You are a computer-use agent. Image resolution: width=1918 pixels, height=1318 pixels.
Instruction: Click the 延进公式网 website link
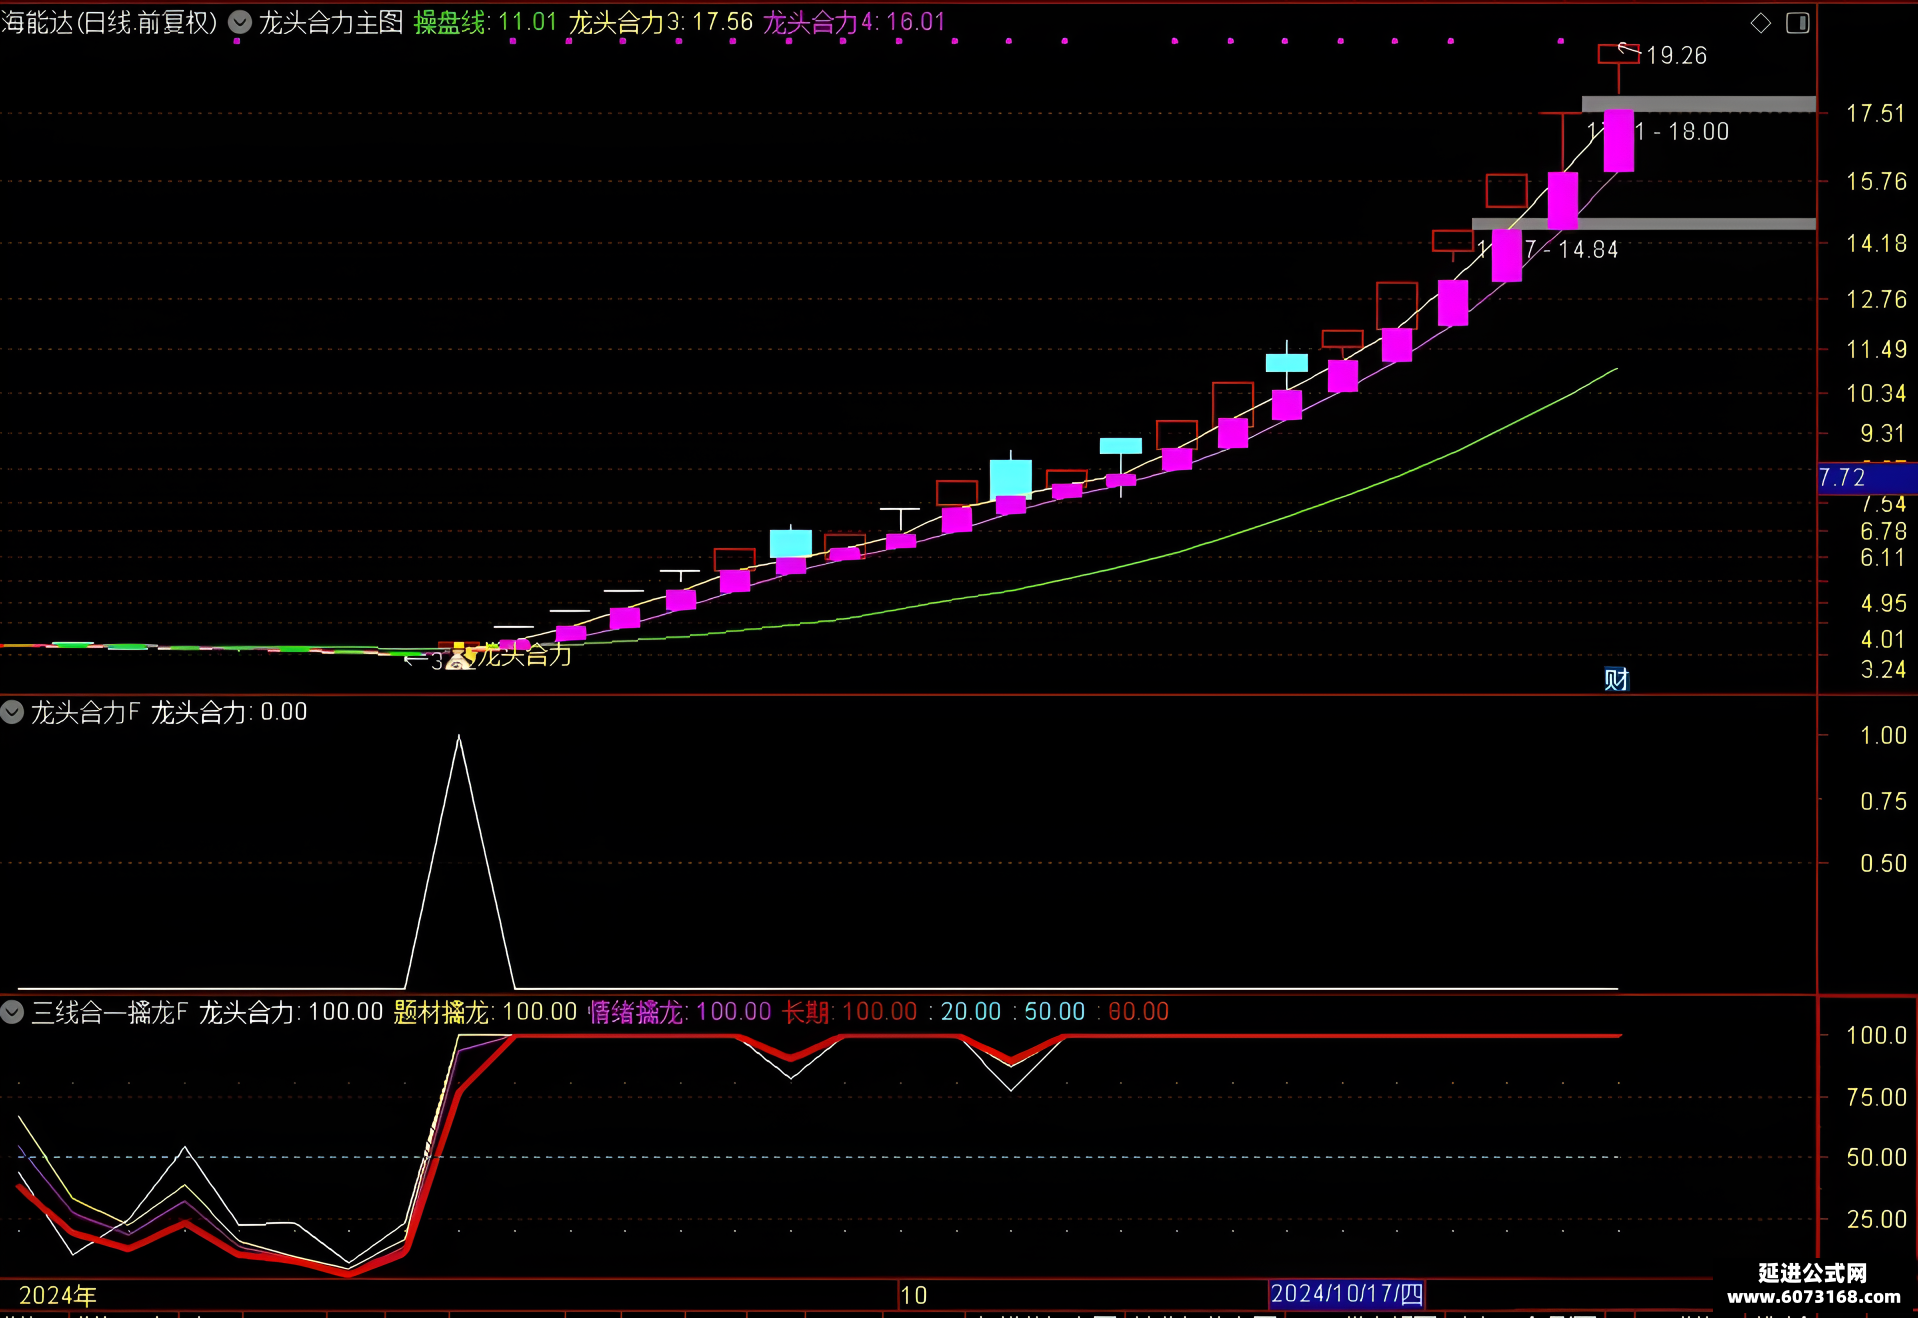pos(1813,1284)
